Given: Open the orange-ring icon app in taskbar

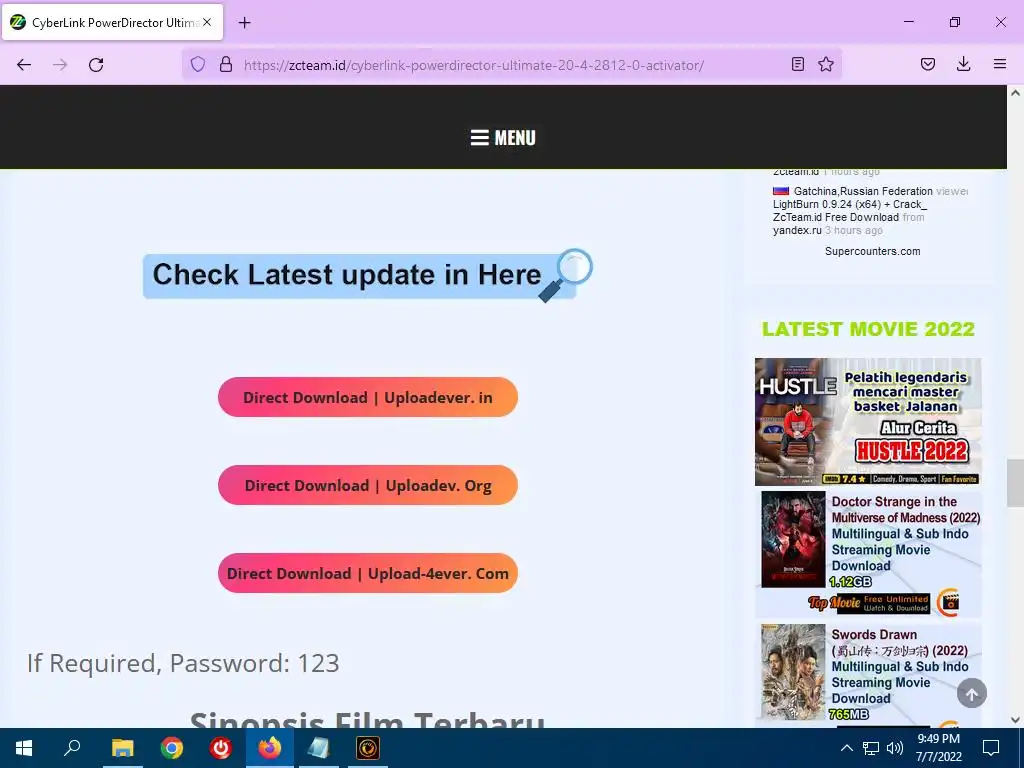Looking at the screenshot, I should (368, 748).
